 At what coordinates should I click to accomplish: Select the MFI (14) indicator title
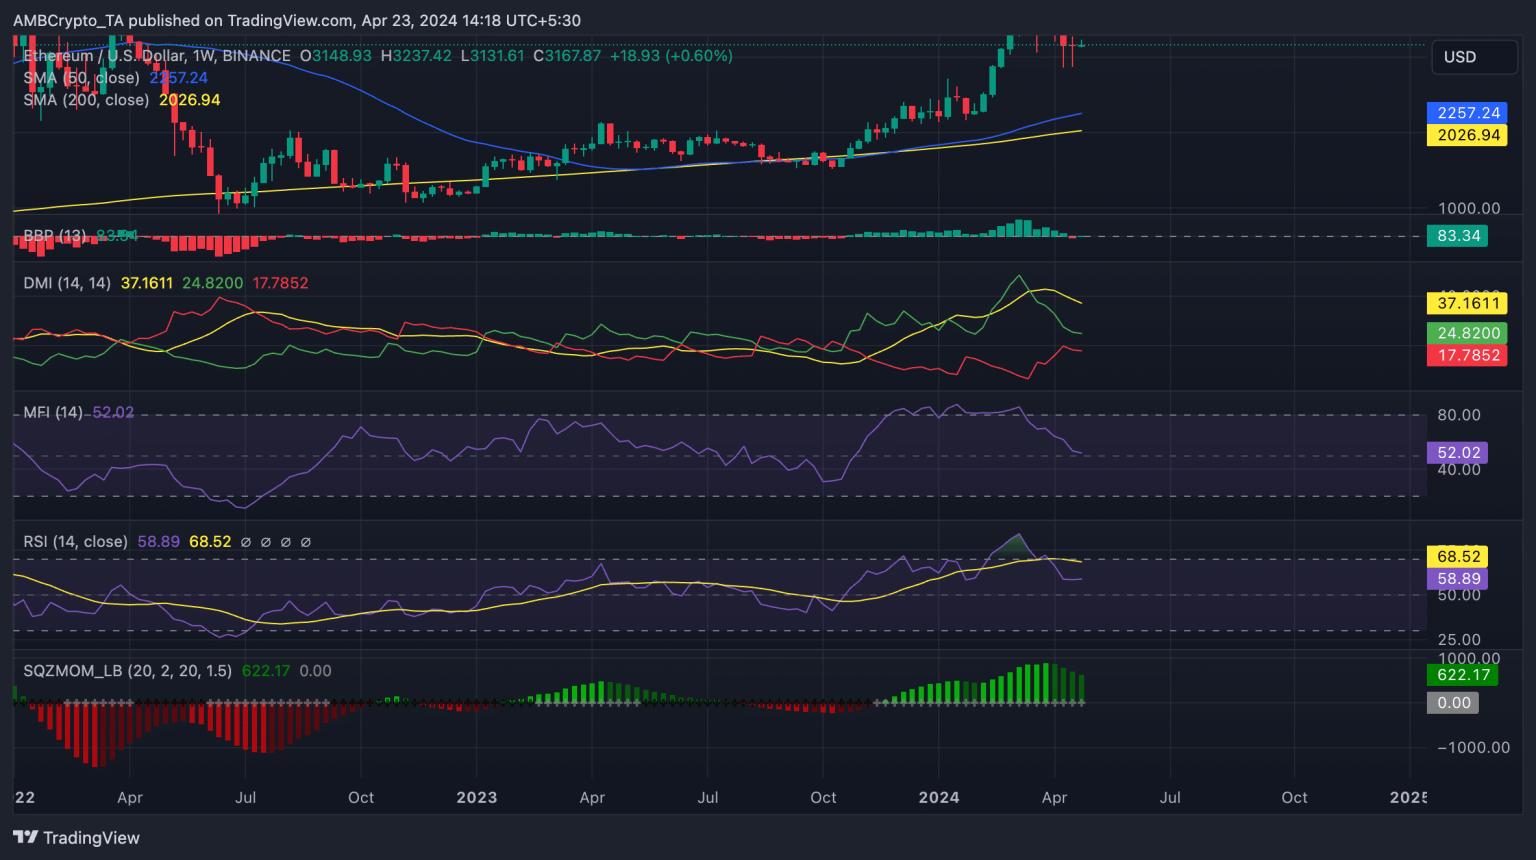tap(53, 412)
